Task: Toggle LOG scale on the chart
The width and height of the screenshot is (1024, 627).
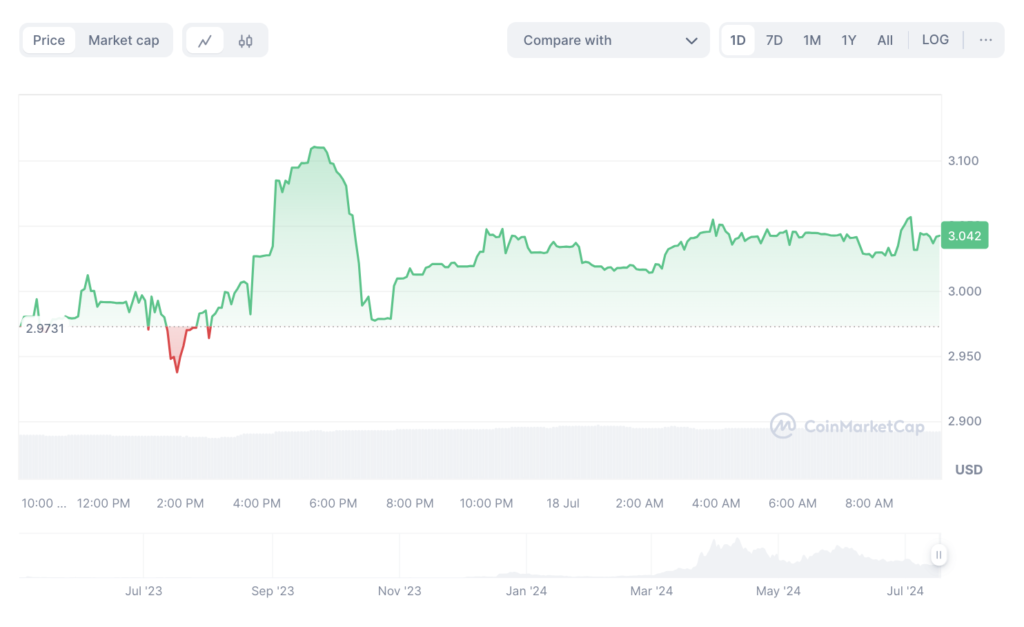Action: pyautogui.click(x=935, y=40)
